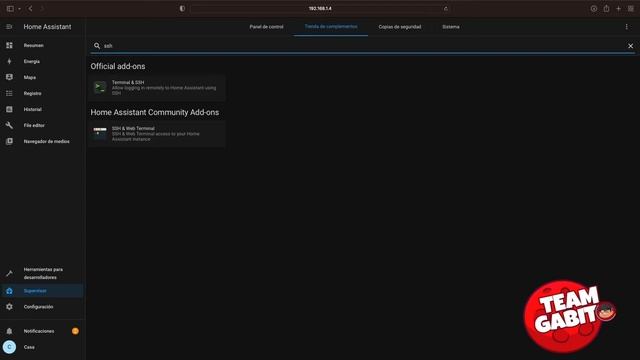Open File editor in sidebar
This screenshot has width=640, height=360.
34,125
